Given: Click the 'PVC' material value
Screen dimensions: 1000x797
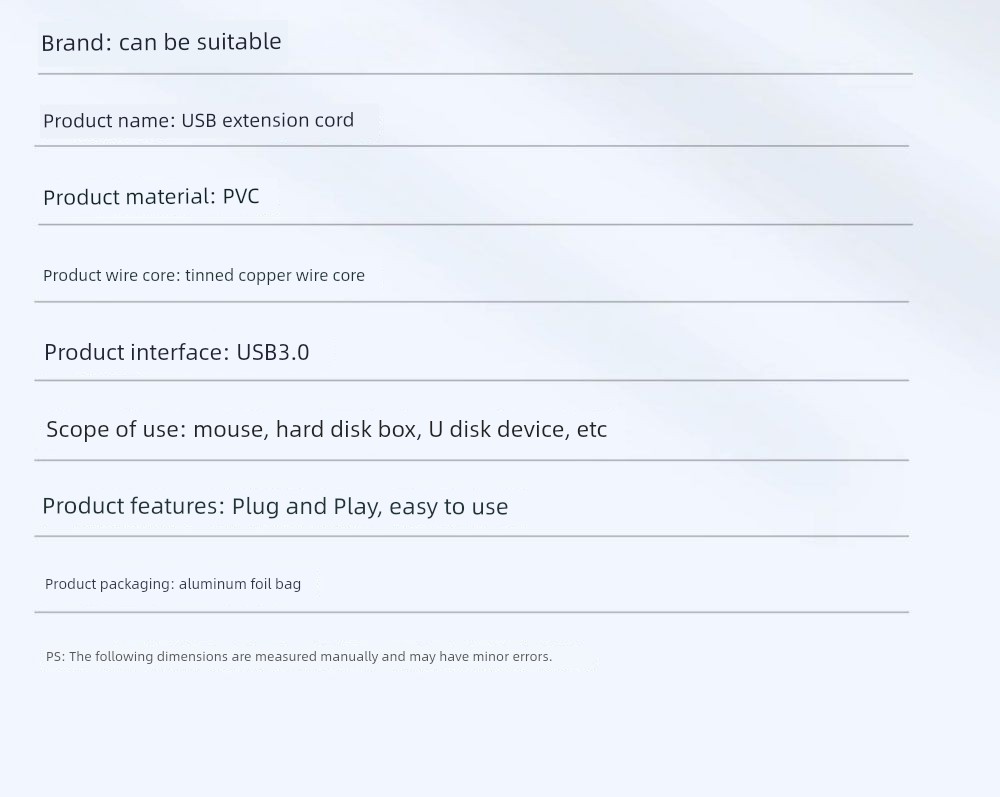Looking at the screenshot, I should (241, 196).
